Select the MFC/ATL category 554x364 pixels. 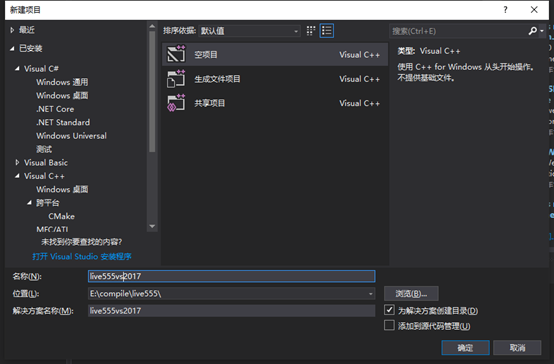[52, 229]
